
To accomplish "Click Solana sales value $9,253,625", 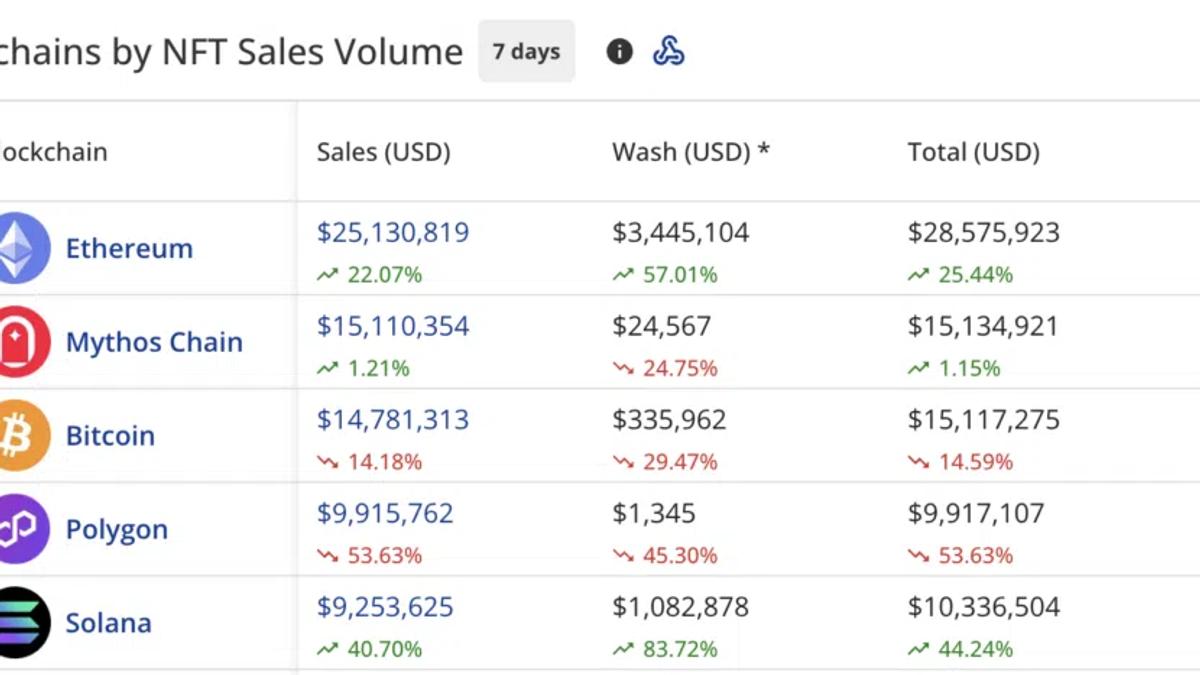I will click(x=385, y=607).
